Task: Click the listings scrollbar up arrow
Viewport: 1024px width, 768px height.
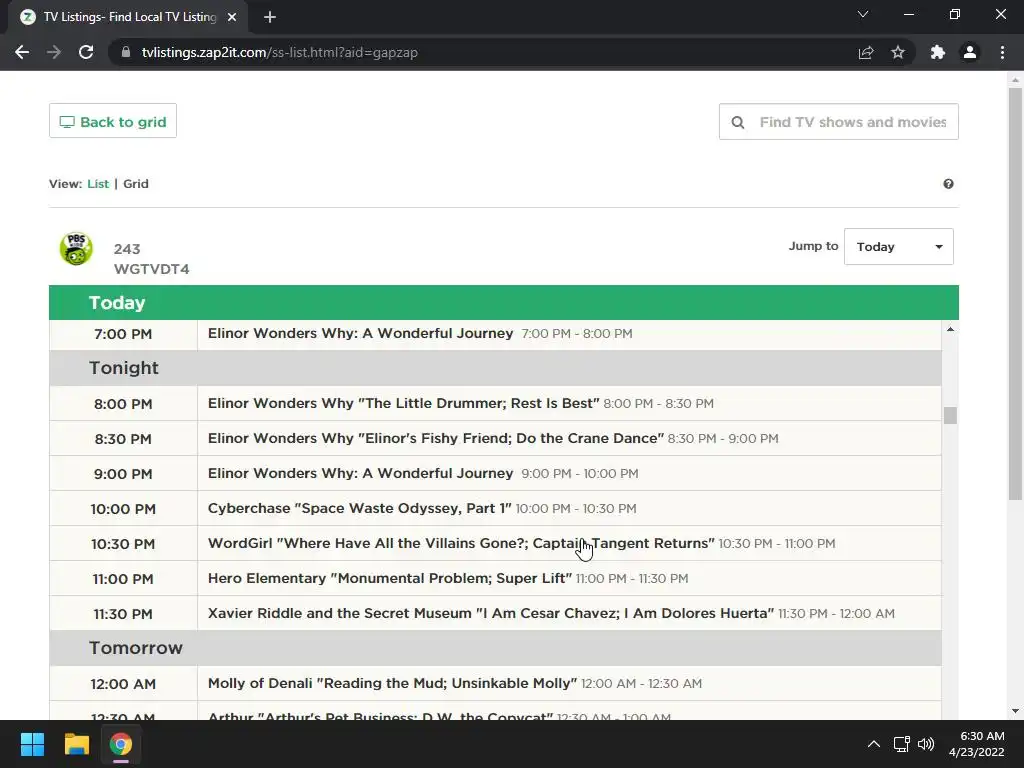Action: pyautogui.click(x=950, y=329)
